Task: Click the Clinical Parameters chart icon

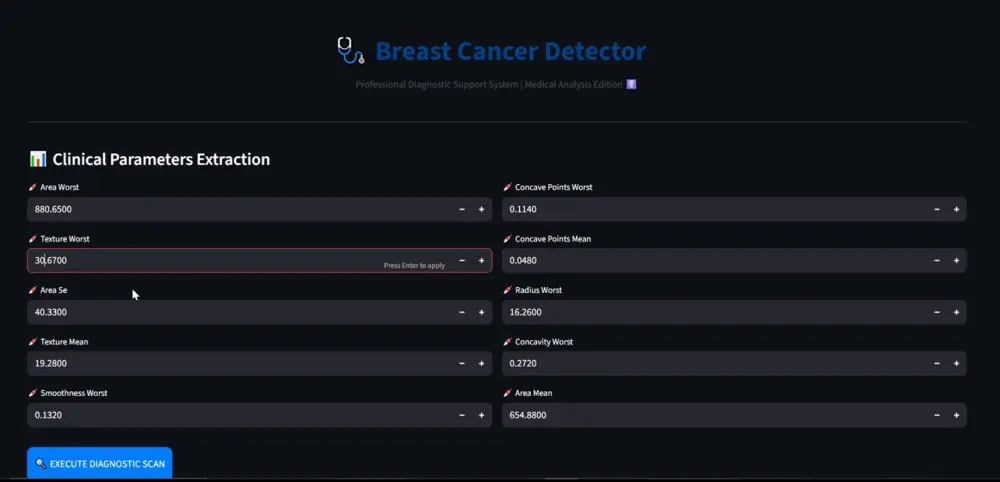Action: point(38,159)
